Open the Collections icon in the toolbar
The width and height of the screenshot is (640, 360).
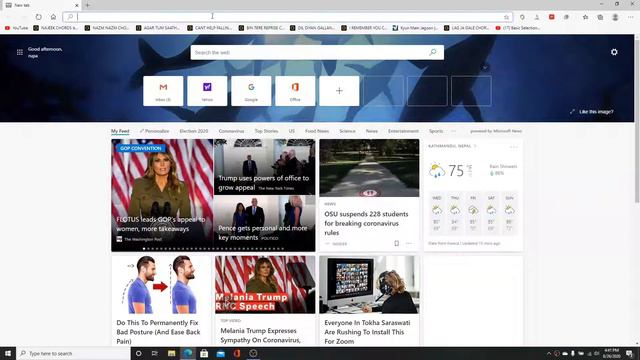pos(600,17)
